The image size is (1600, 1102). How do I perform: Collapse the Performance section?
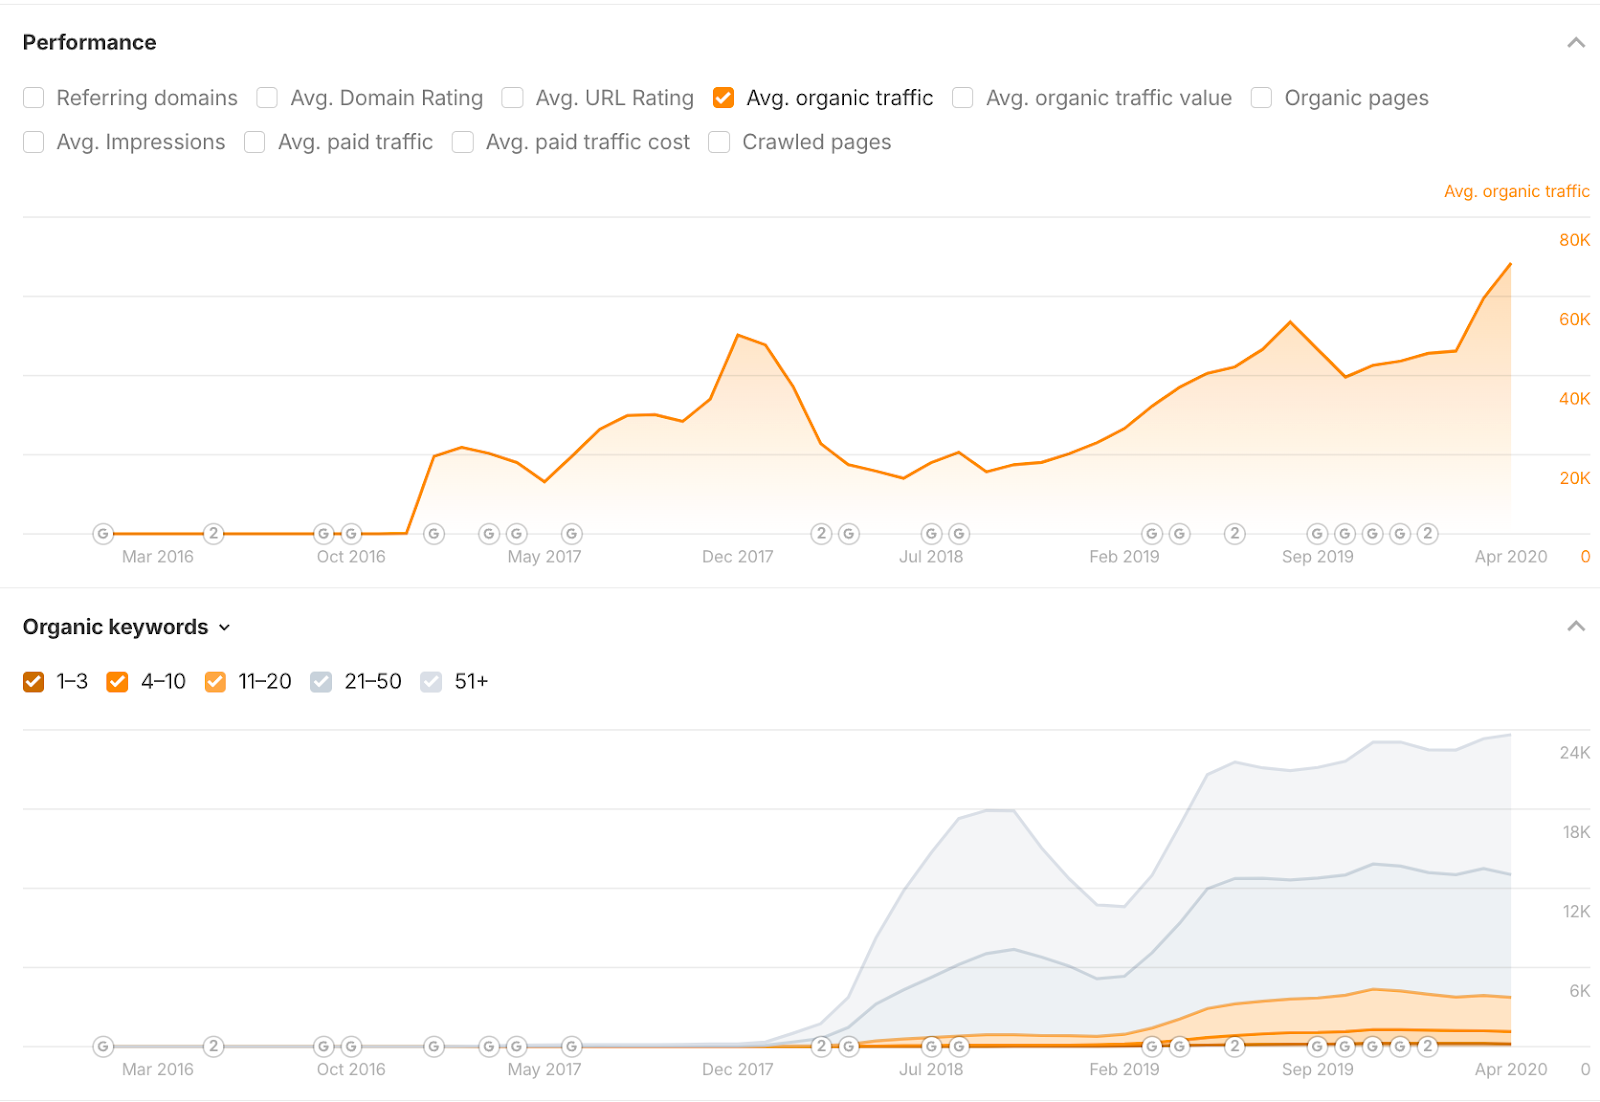pyautogui.click(x=1576, y=42)
